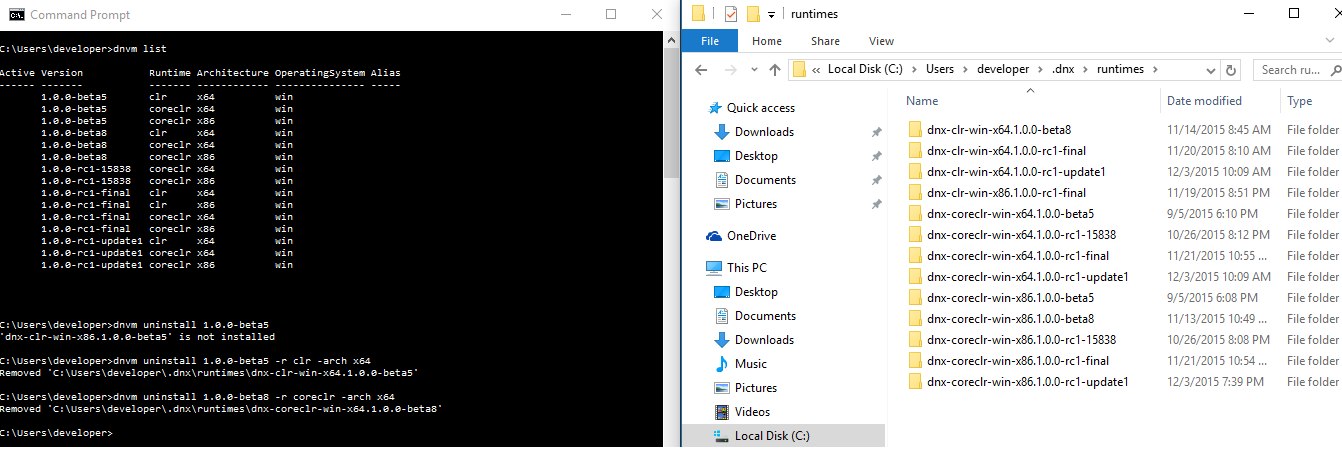Select Music under This PC
The image size is (1342, 451).
tap(750, 364)
